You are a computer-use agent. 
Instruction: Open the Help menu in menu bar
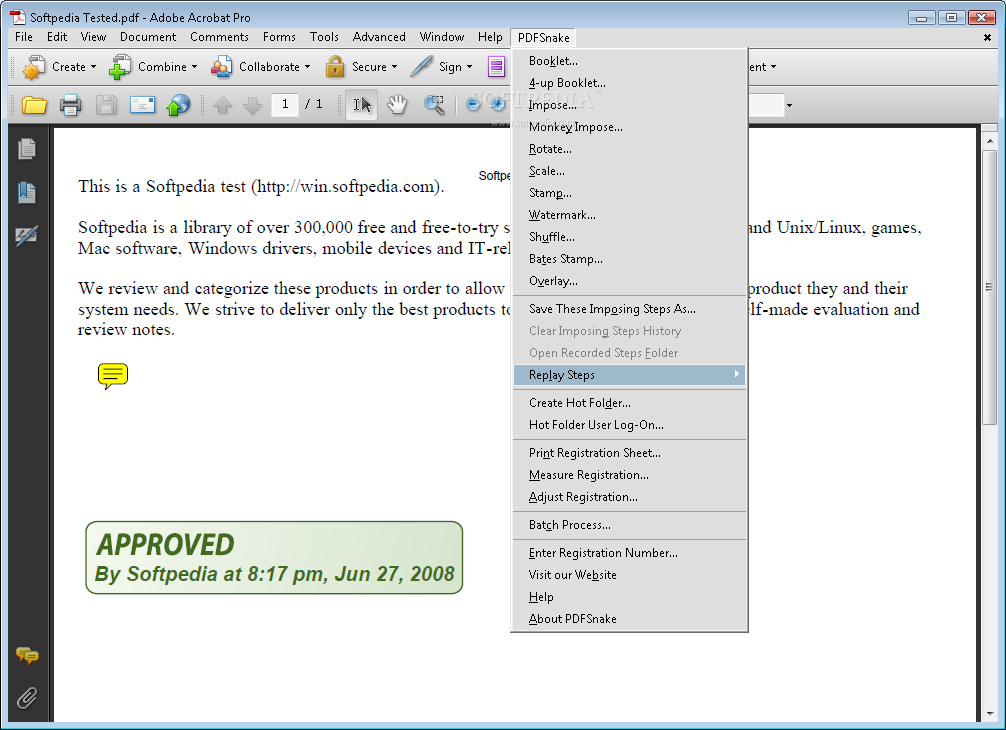pyautogui.click(x=490, y=37)
